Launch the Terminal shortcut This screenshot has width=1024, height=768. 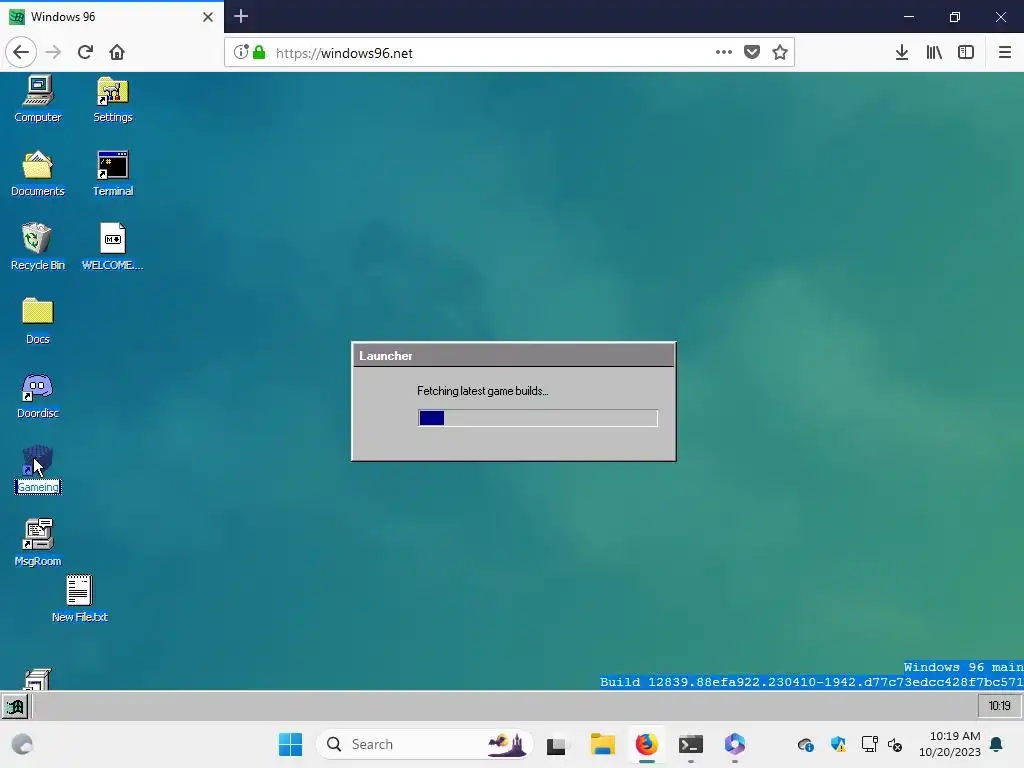tap(112, 174)
